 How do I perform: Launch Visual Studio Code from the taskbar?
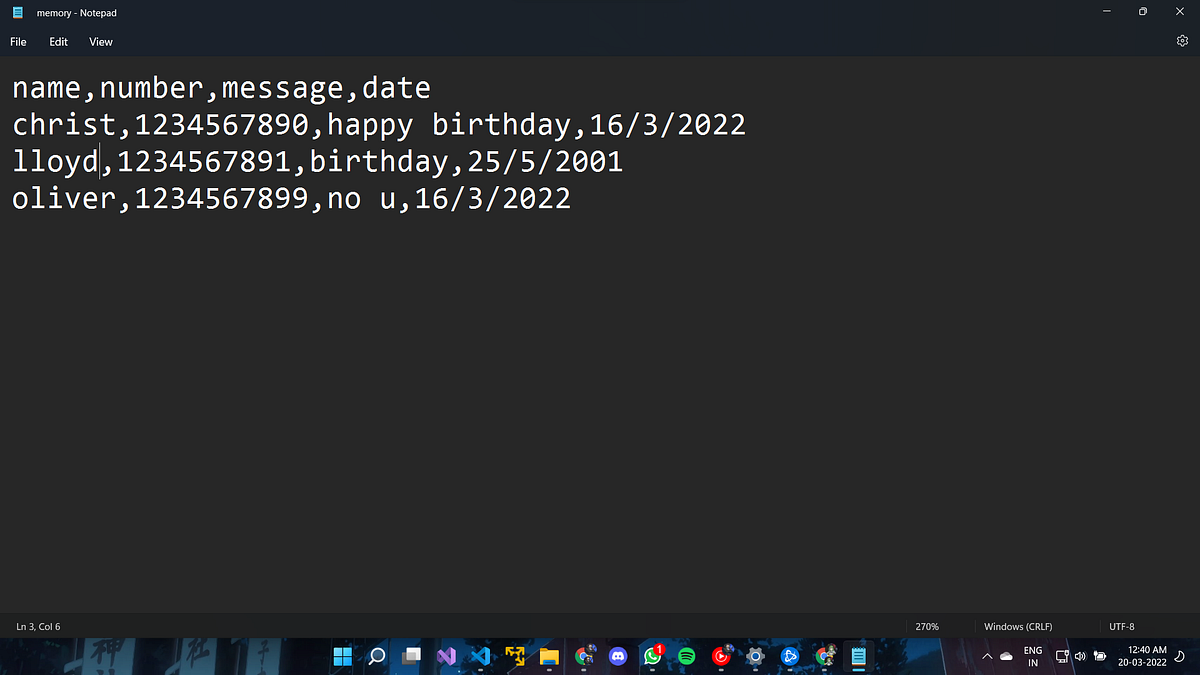(x=481, y=656)
